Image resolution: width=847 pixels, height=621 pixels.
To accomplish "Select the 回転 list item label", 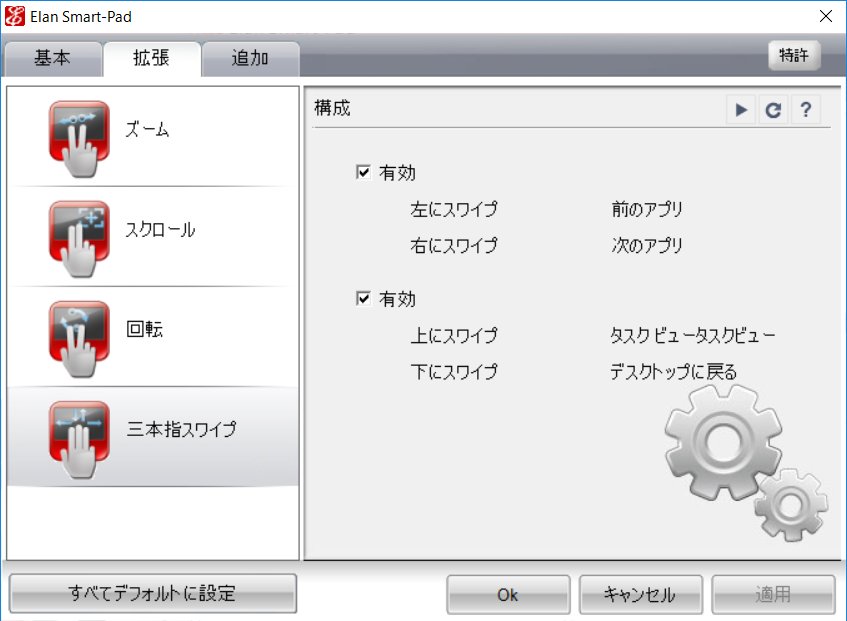I will (x=144, y=329).
